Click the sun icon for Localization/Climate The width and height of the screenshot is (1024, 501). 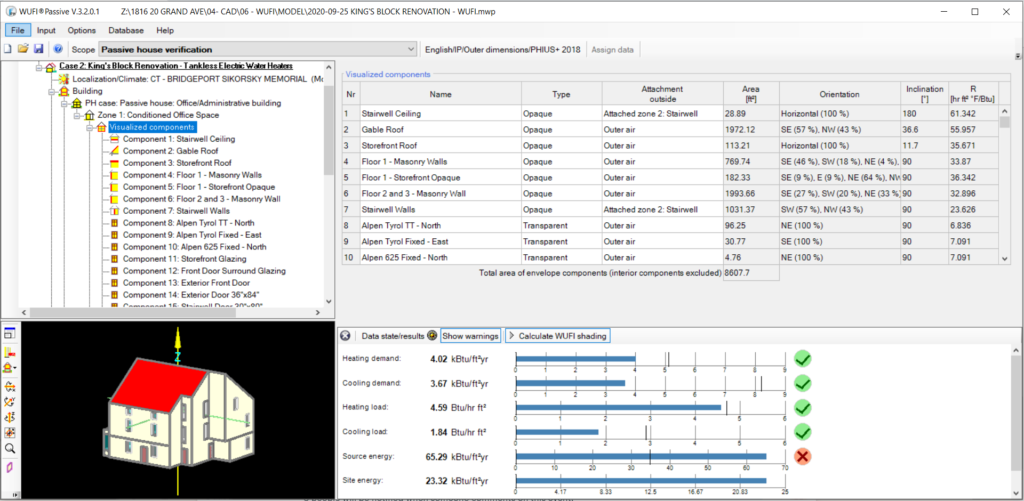click(65, 78)
